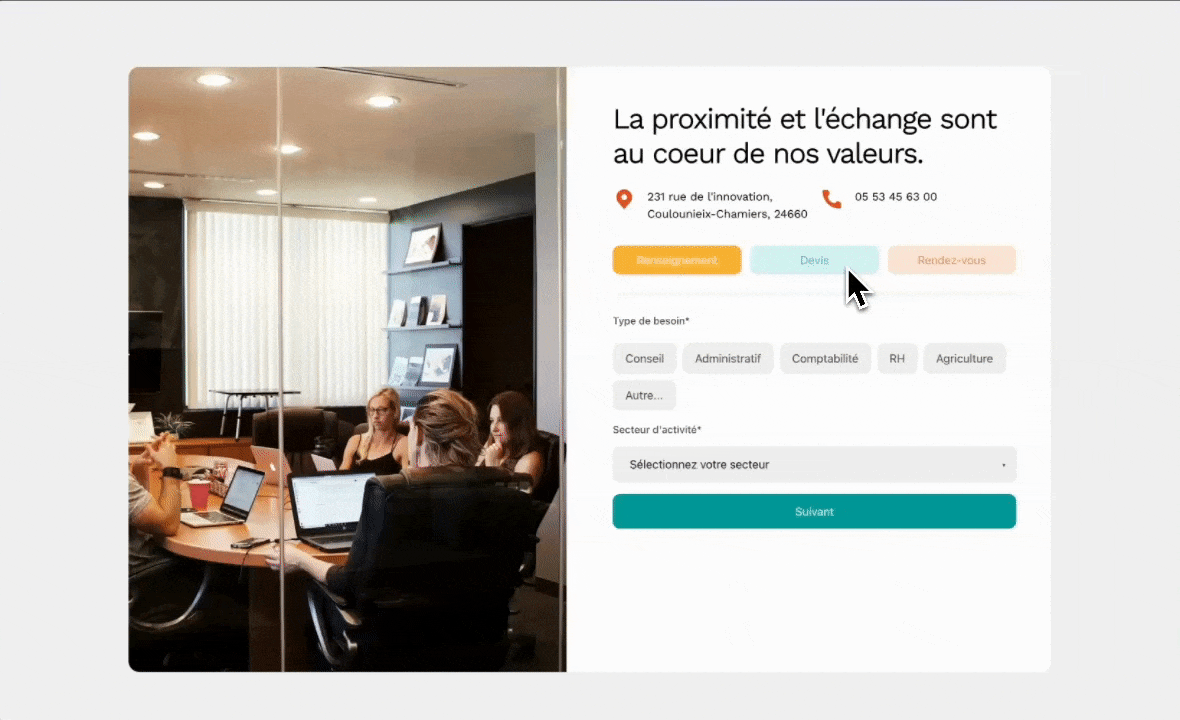Click the dropdown arrow of the sector selector
This screenshot has width=1180, height=720.
click(x=1003, y=465)
